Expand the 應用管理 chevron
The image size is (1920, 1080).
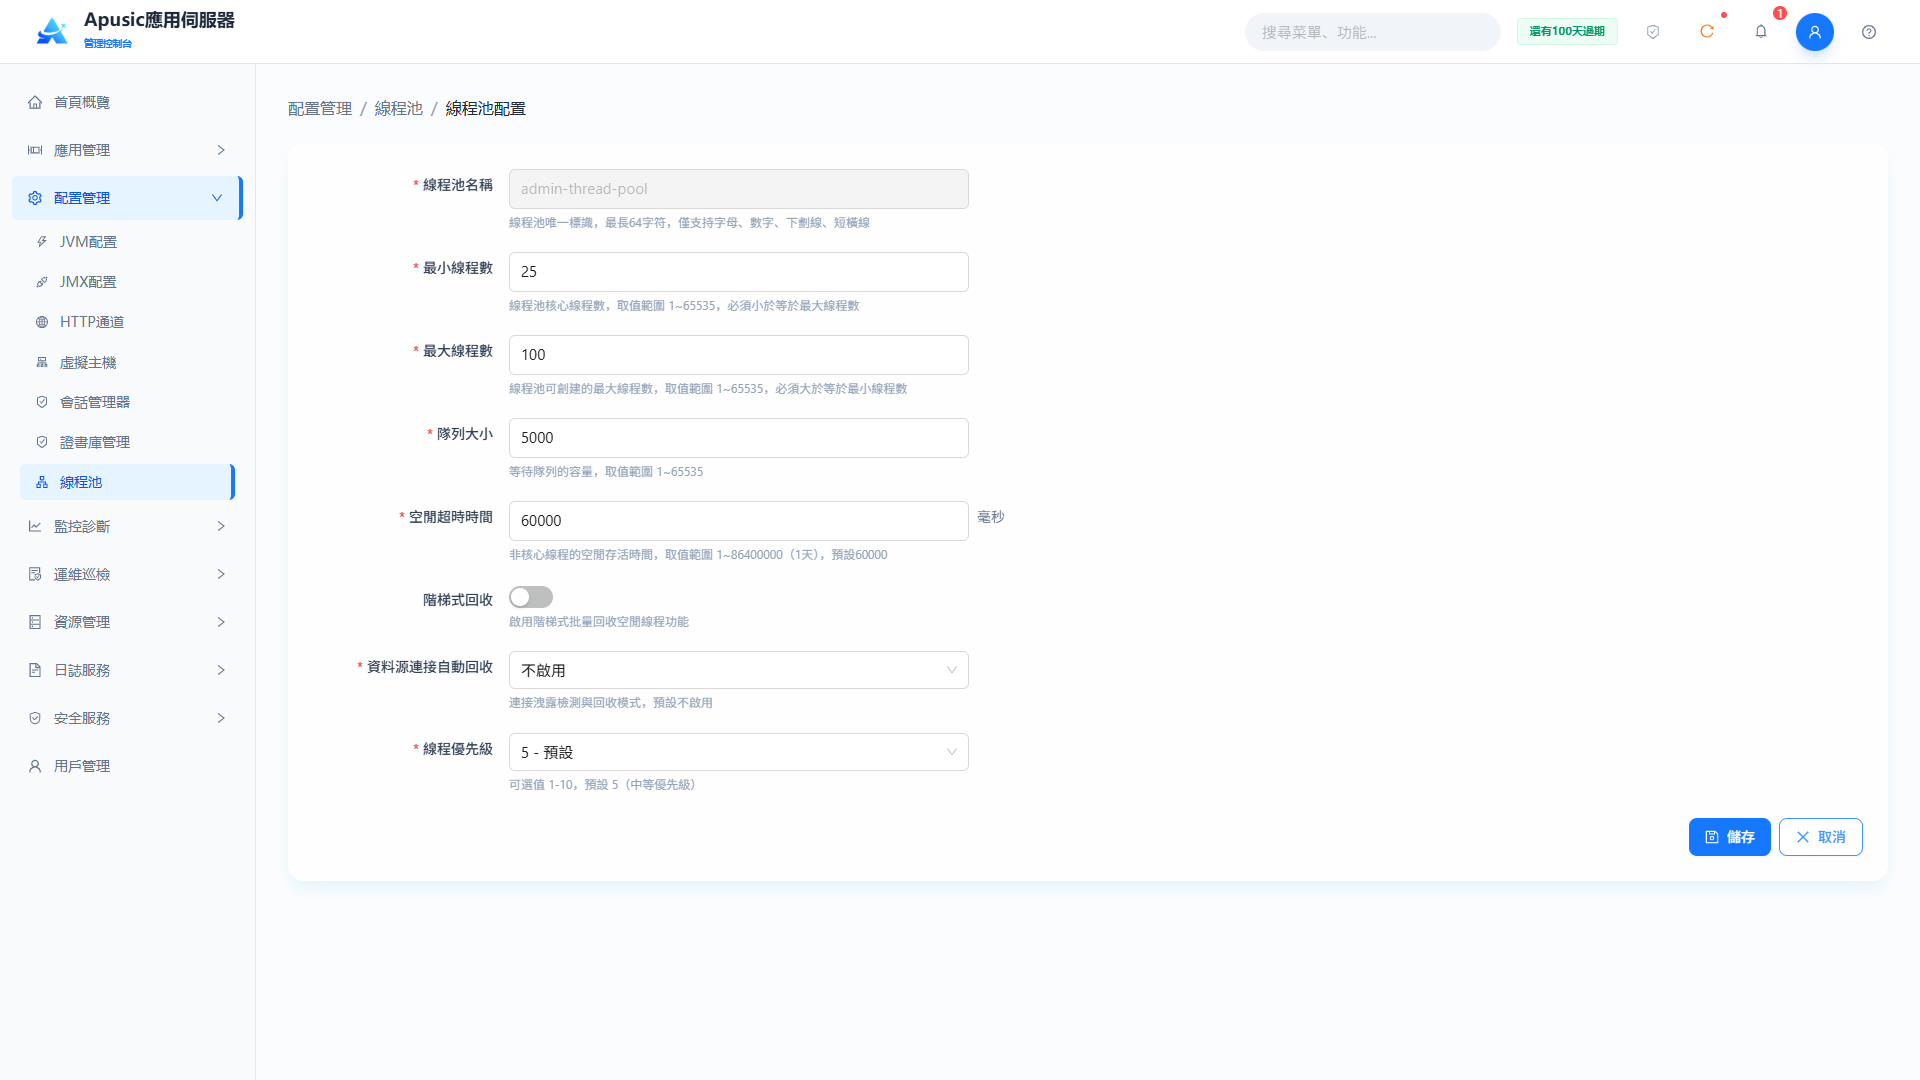click(221, 150)
